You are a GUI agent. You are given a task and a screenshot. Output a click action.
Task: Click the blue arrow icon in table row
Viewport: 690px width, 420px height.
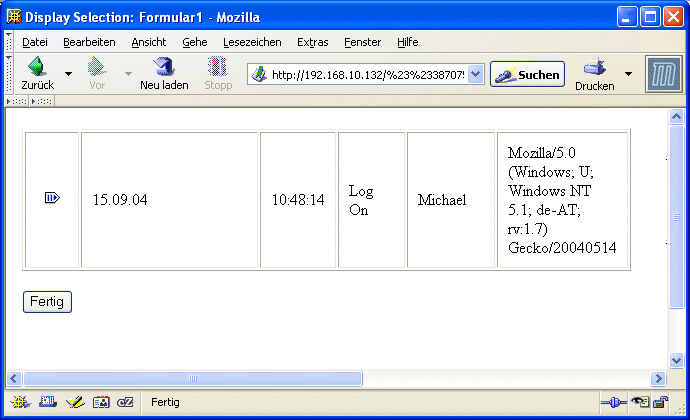tap(52, 199)
